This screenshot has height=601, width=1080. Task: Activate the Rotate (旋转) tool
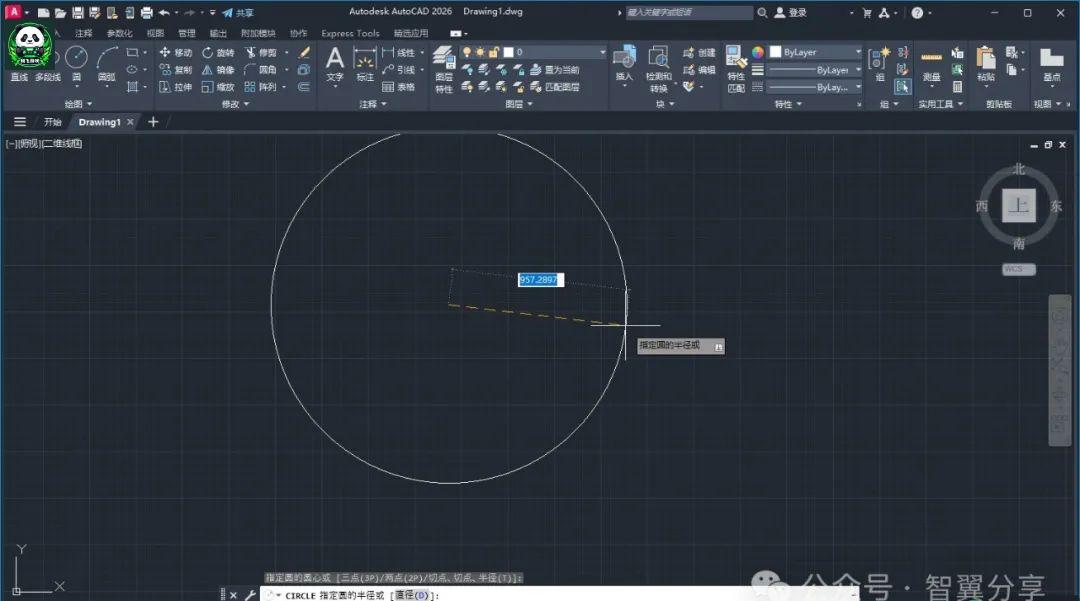click(x=217, y=52)
